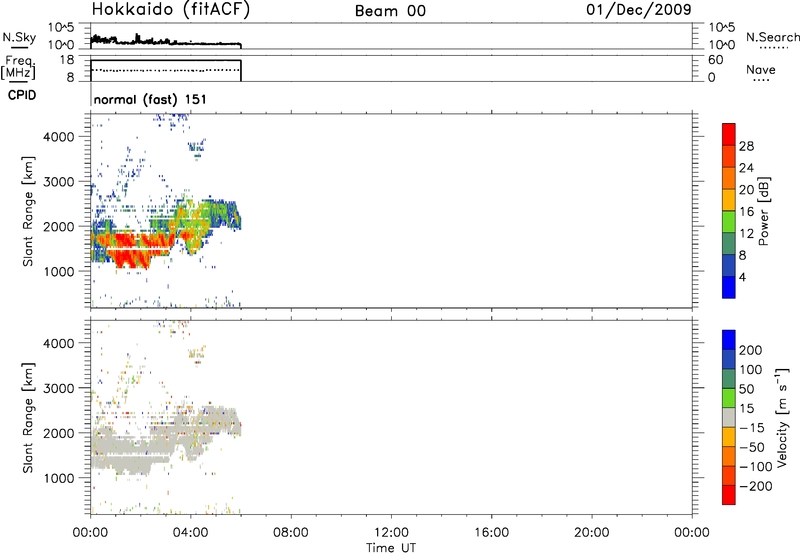This screenshot has width=800, height=554.
Task: Select the yellow-orange power segment between 16 and 20
Action: pos(729,199)
